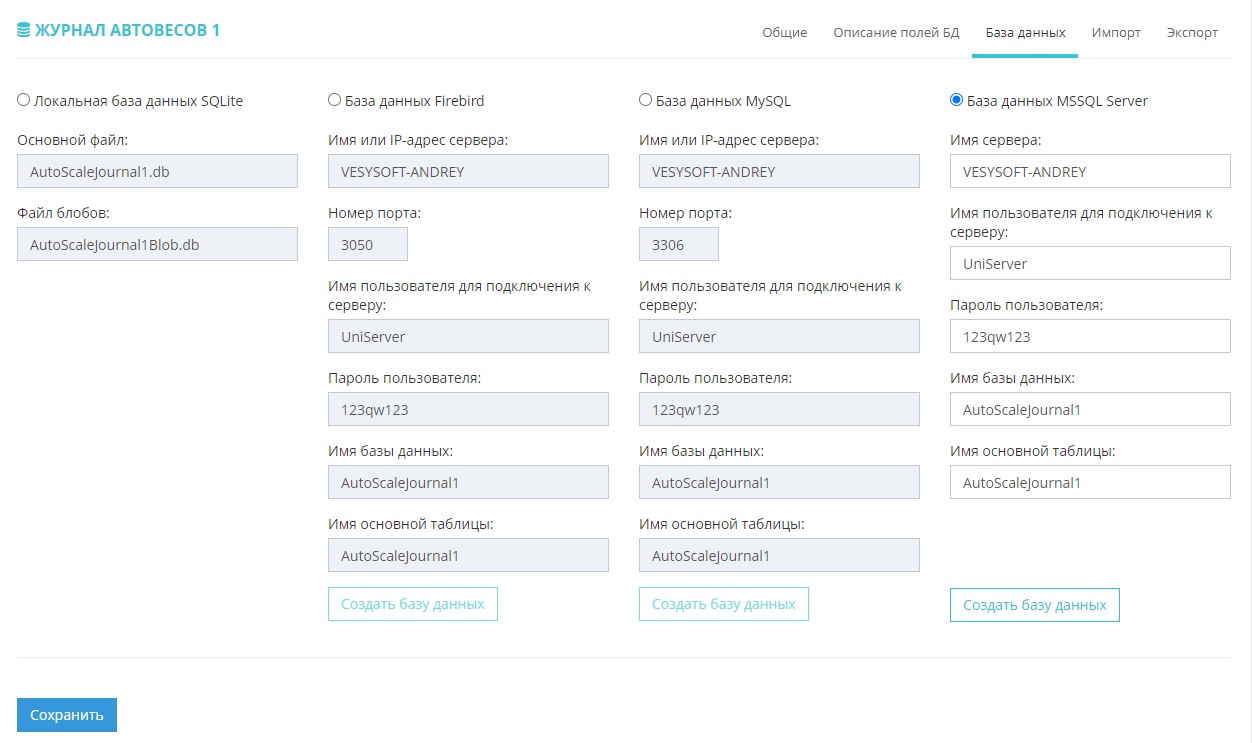Screen dimensions: 1252x743
Task: Focus the MSSQL Пароль пользователя field
Action: tap(1090, 336)
